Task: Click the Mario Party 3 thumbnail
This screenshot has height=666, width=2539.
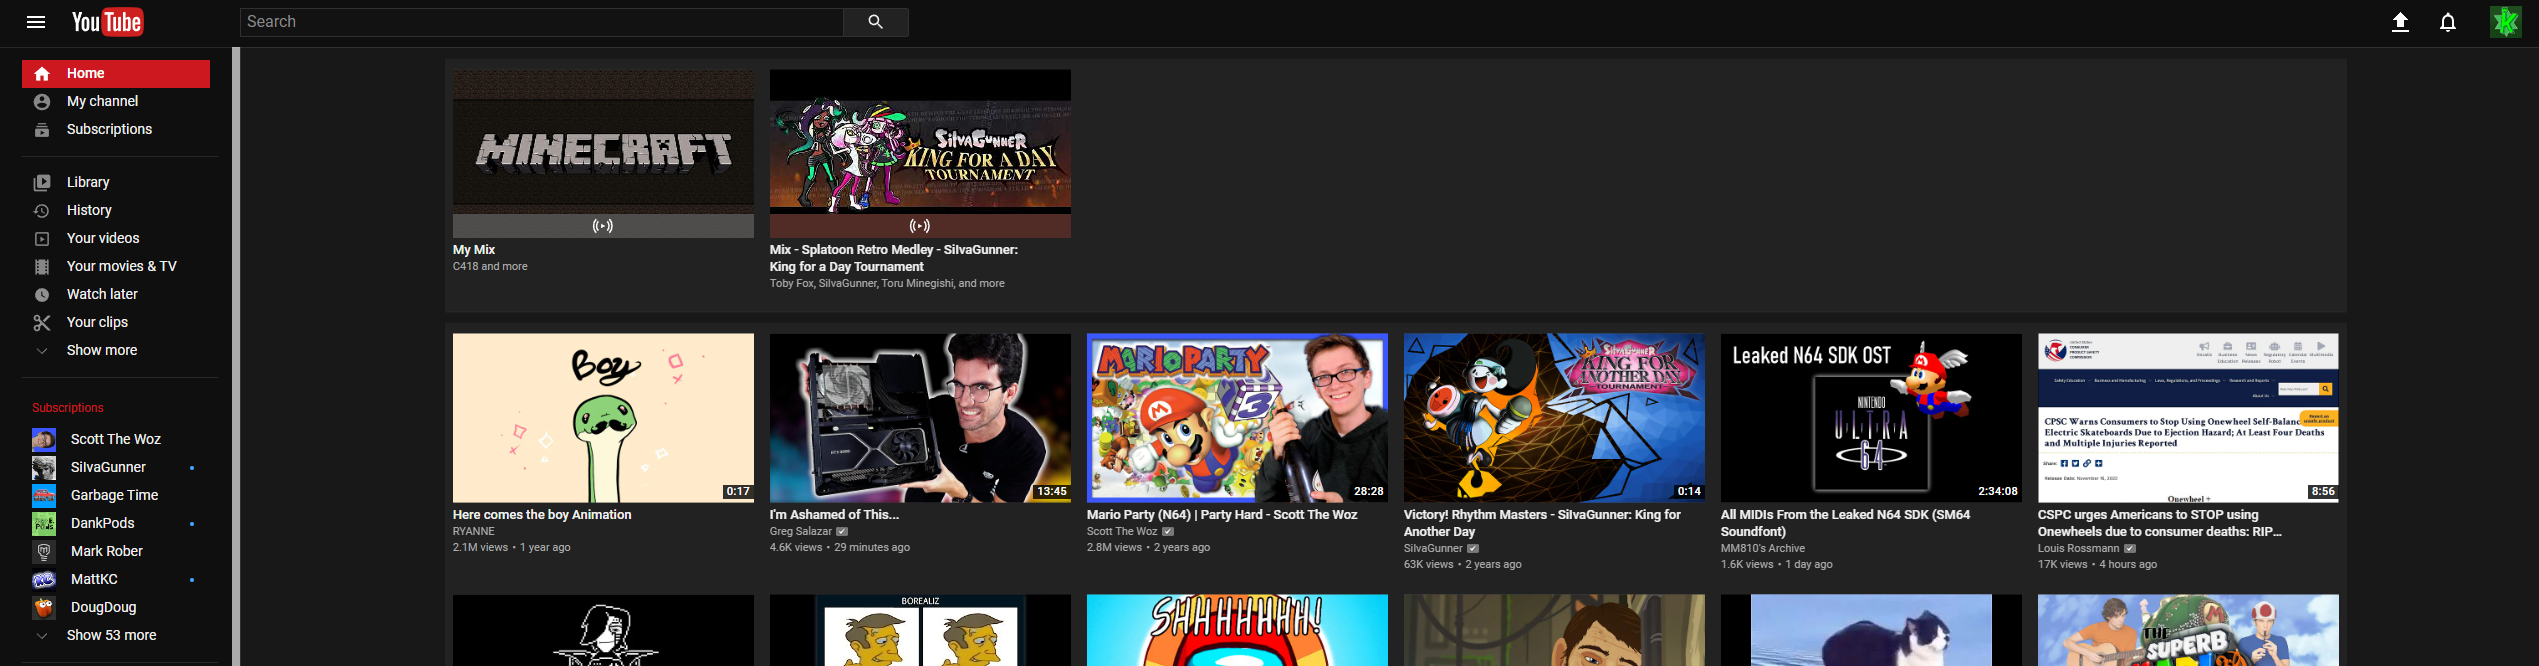Action: 1237,418
